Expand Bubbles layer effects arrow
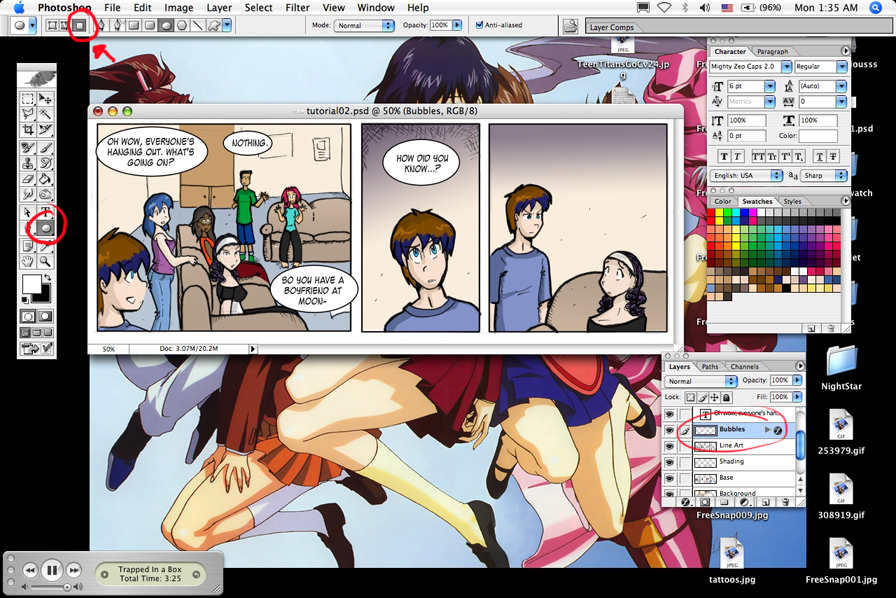Viewport: 896px width, 598px height. tap(767, 429)
